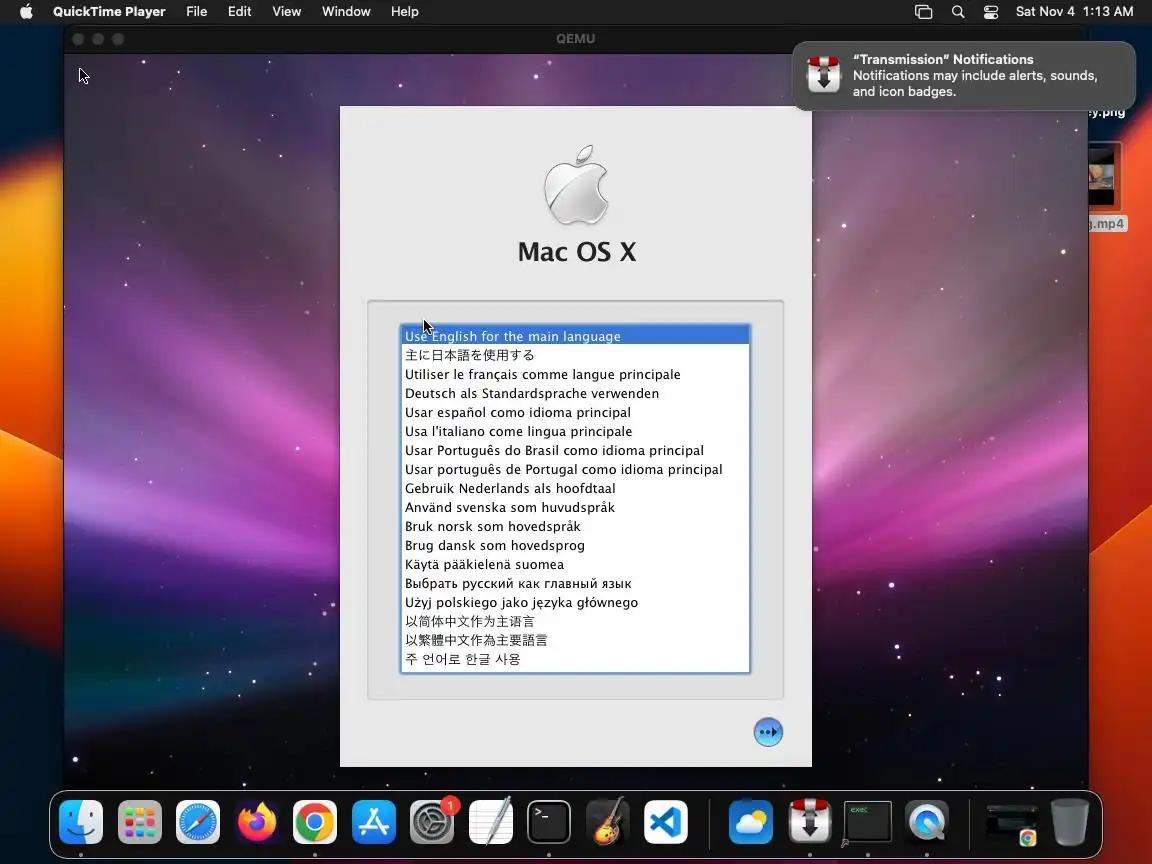
Task: Open the minimized Chrome window in the Dock
Action: coord(1012,824)
